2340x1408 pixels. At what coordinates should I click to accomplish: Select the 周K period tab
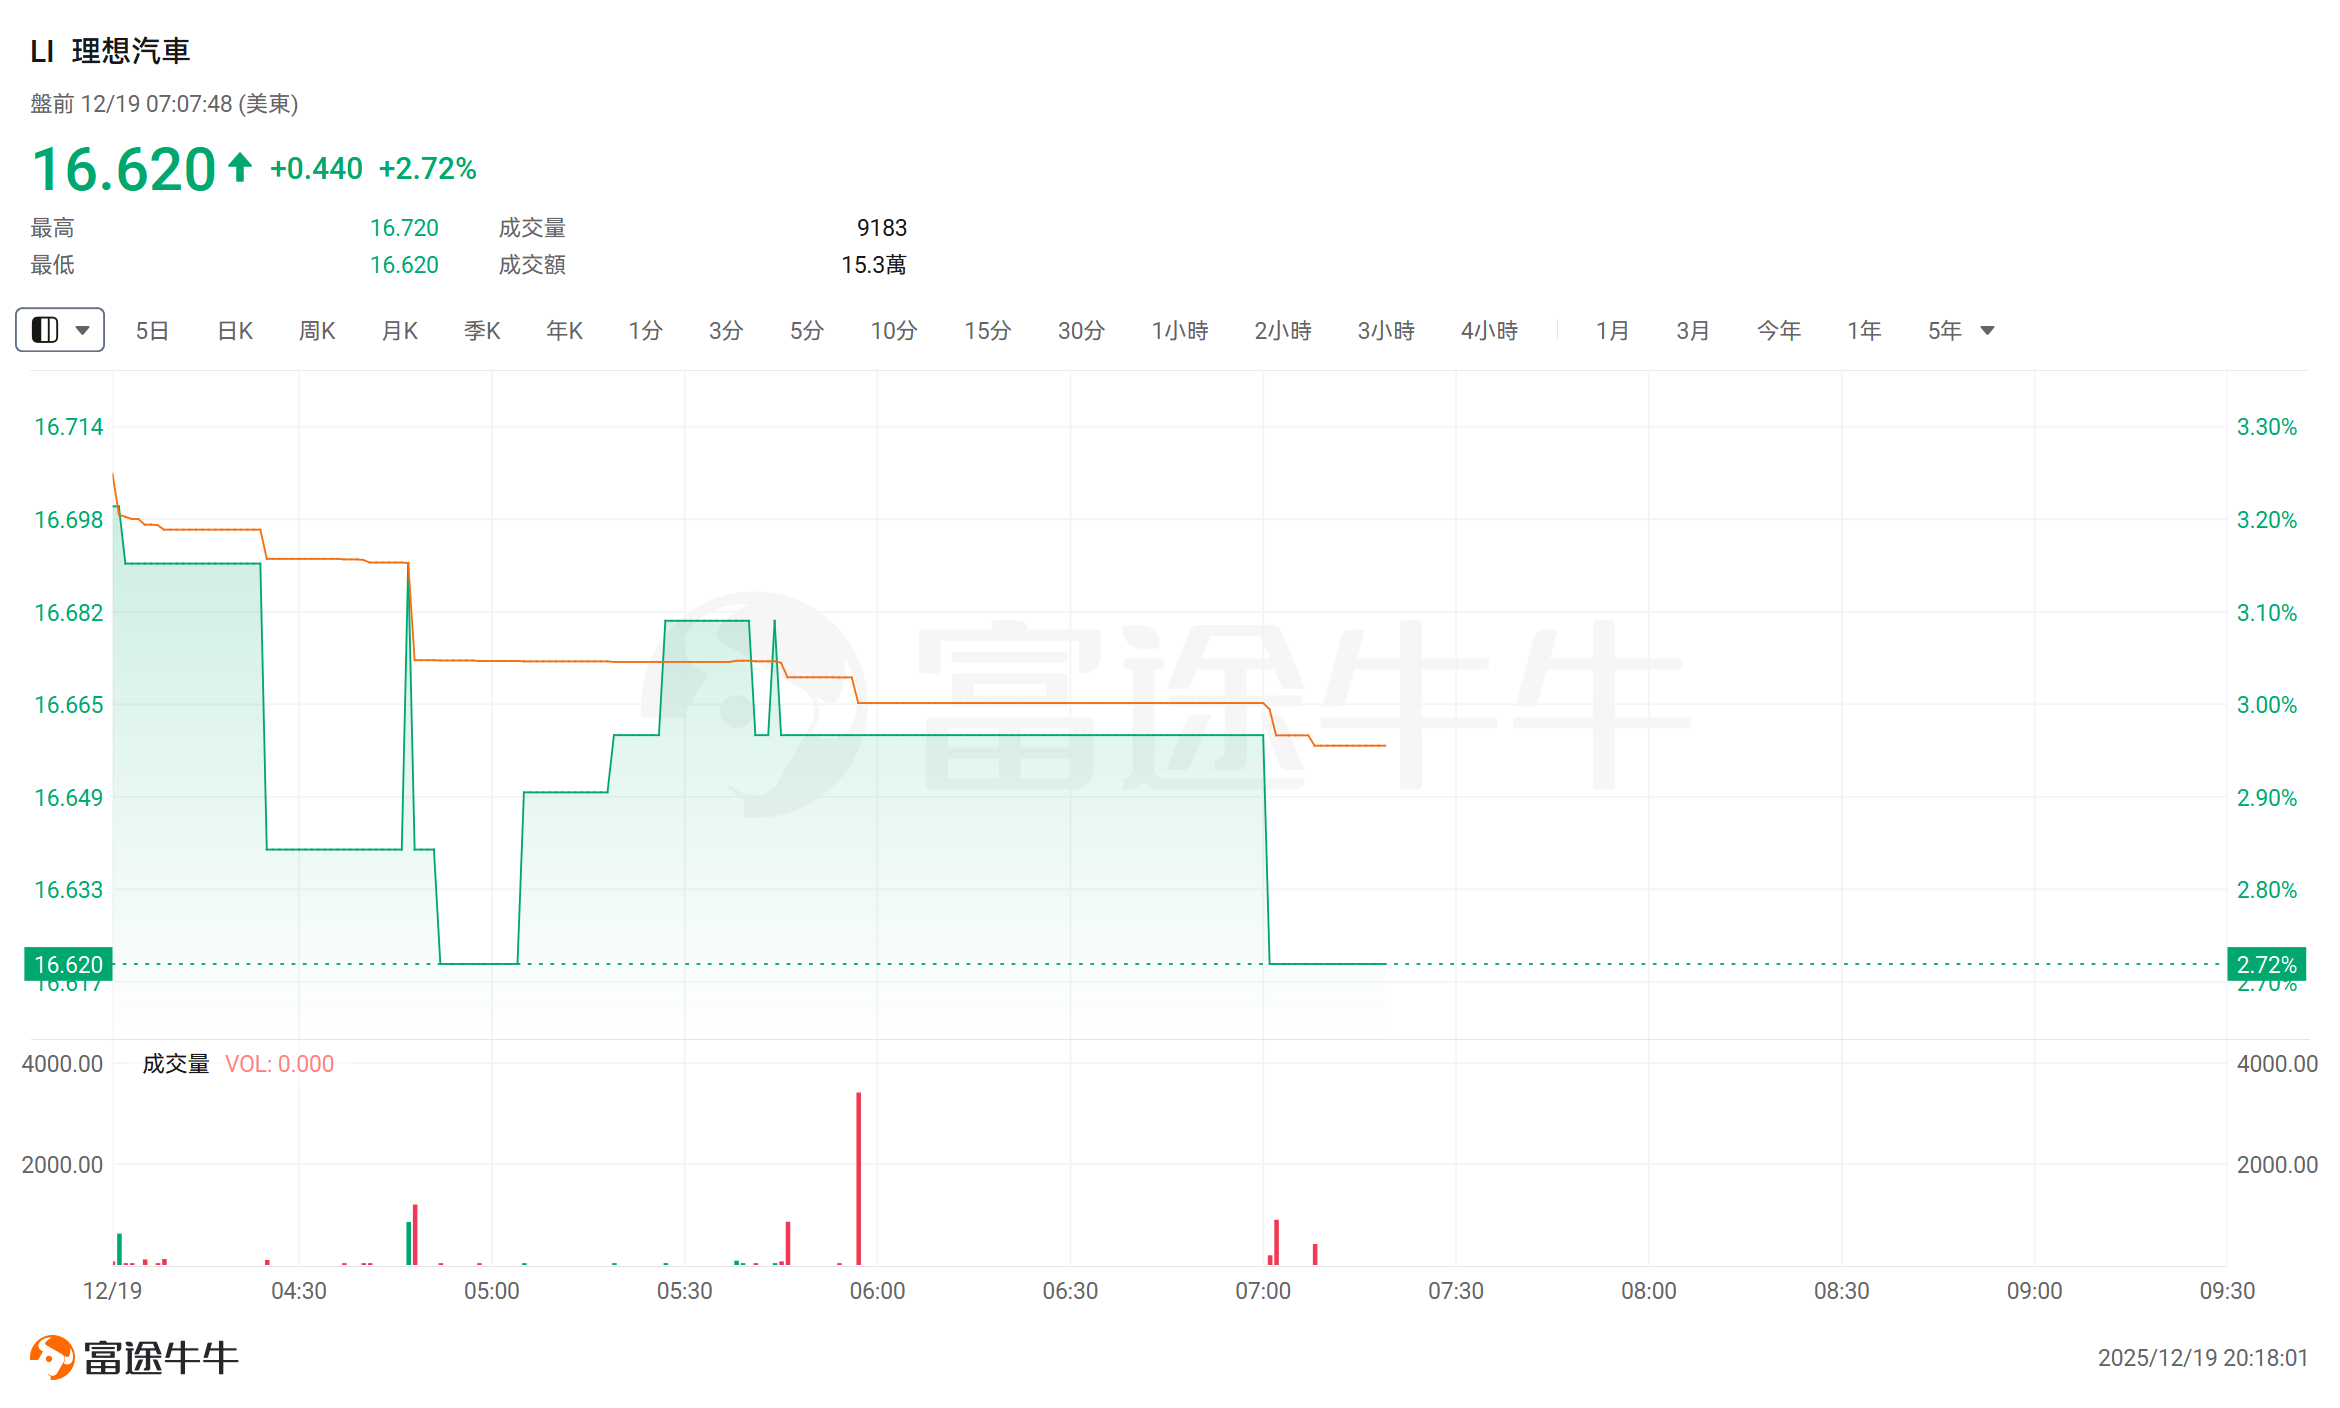[317, 330]
